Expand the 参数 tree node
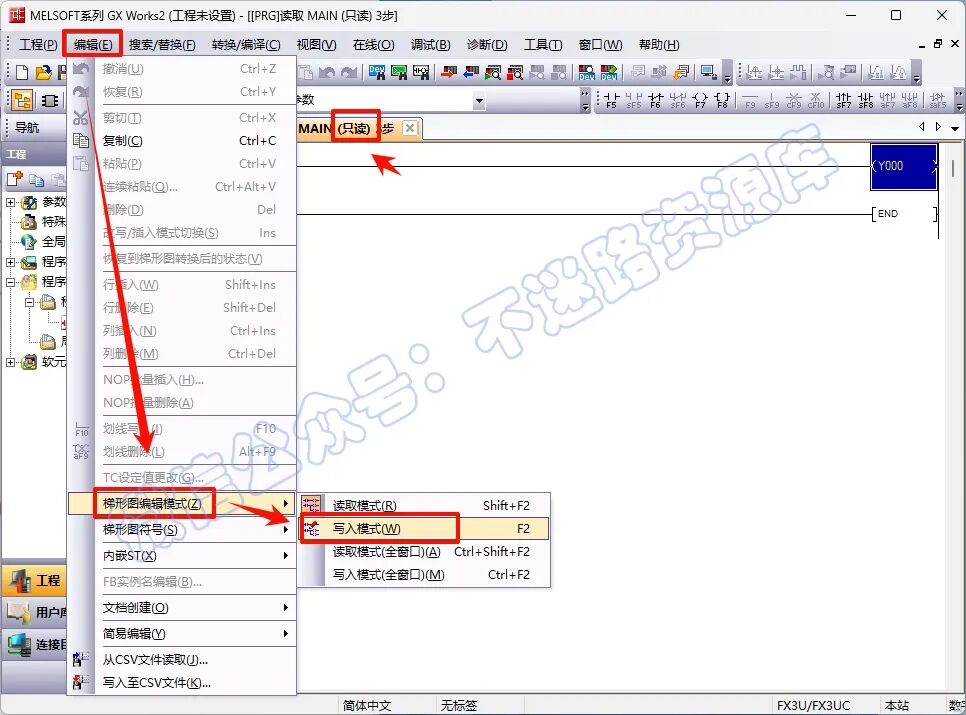 coord(10,202)
